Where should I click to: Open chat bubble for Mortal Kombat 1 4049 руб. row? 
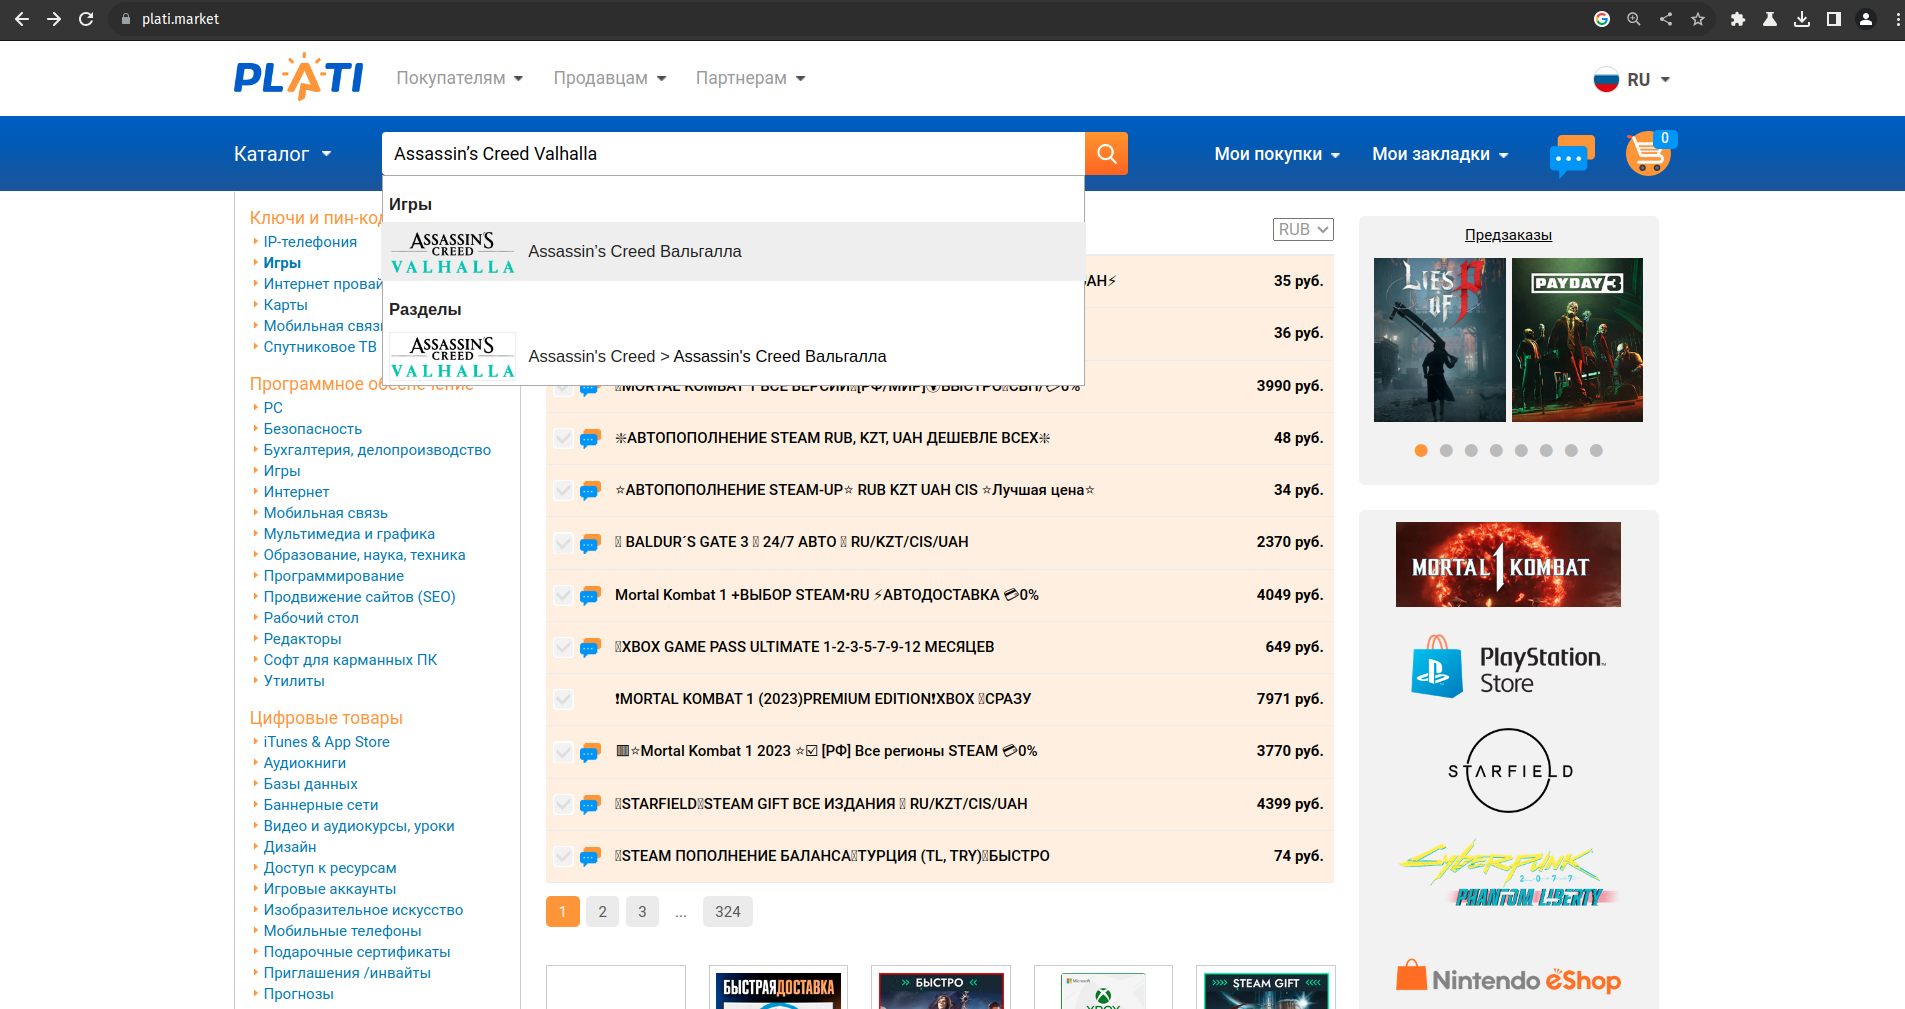pos(590,595)
